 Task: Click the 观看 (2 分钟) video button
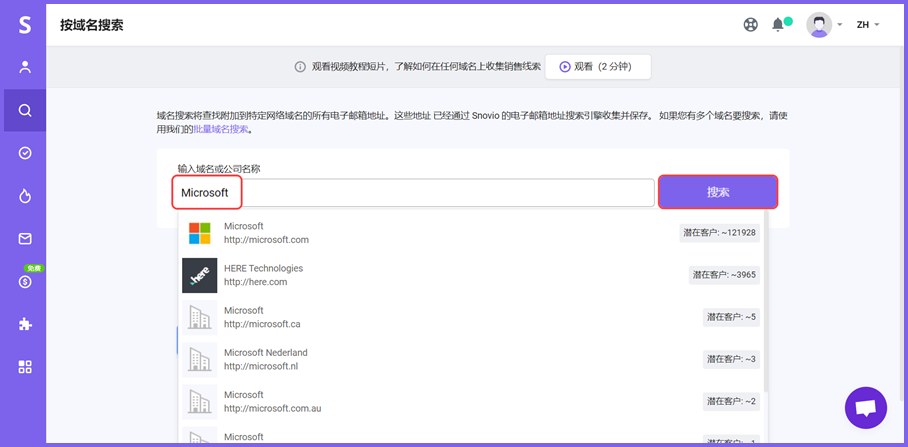pyautogui.click(x=598, y=67)
